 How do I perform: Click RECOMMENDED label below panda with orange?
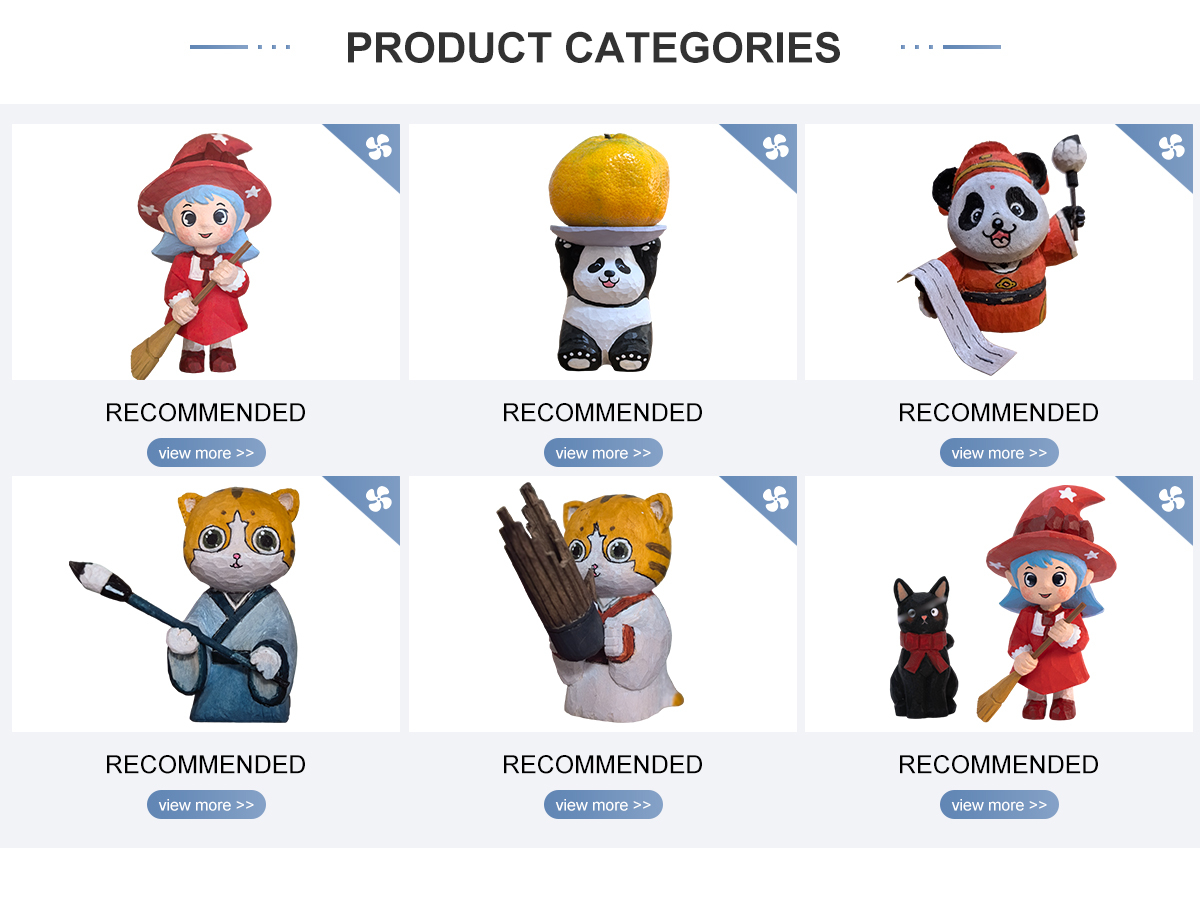pos(603,412)
